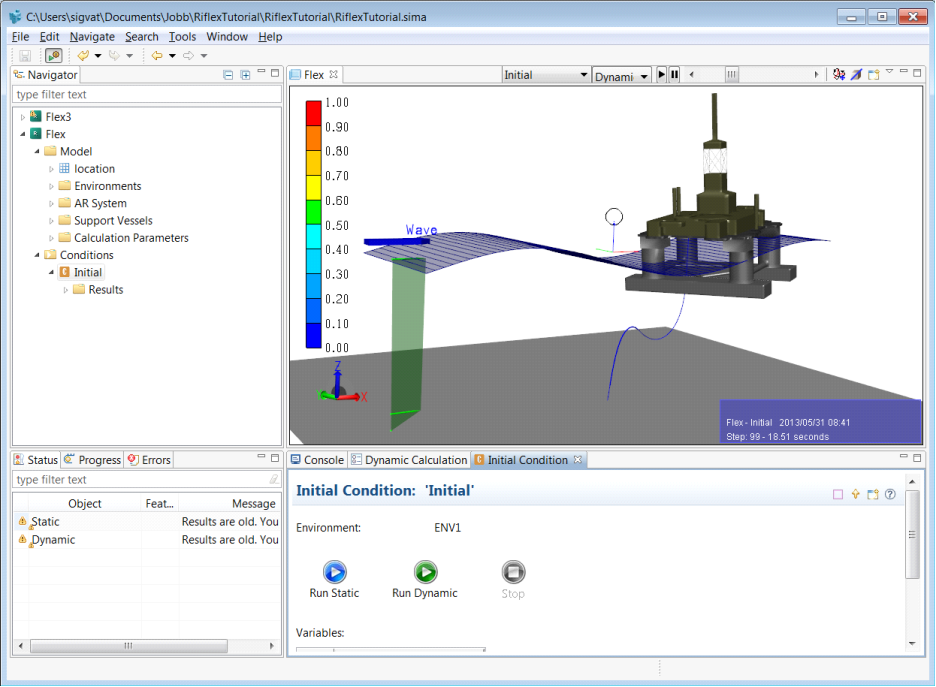Click the Run Static blue play icon
This screenshot has height=687, width=936.
point(334,572)
